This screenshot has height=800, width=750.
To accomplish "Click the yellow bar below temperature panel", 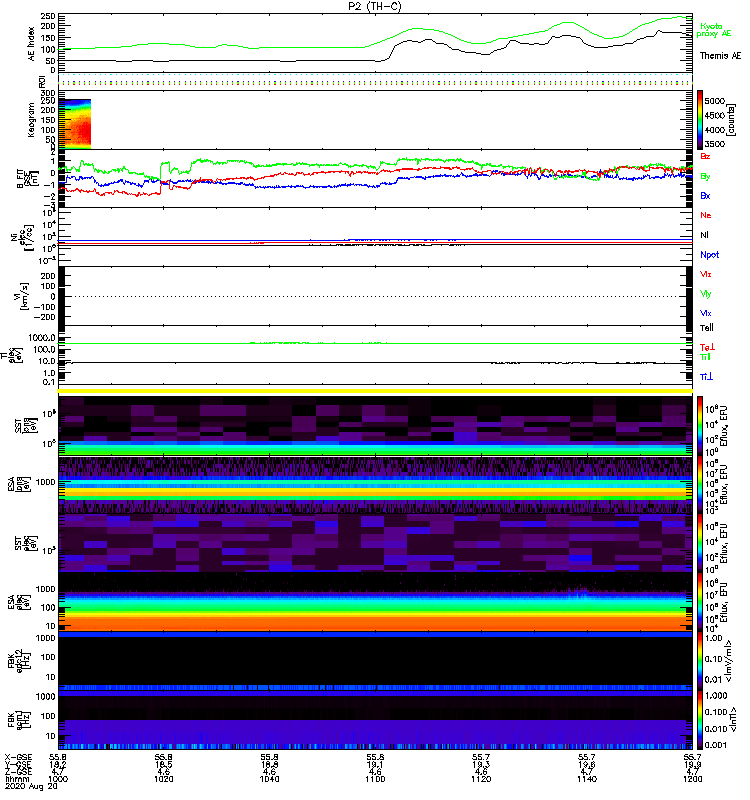I will (x=374, y=391).
